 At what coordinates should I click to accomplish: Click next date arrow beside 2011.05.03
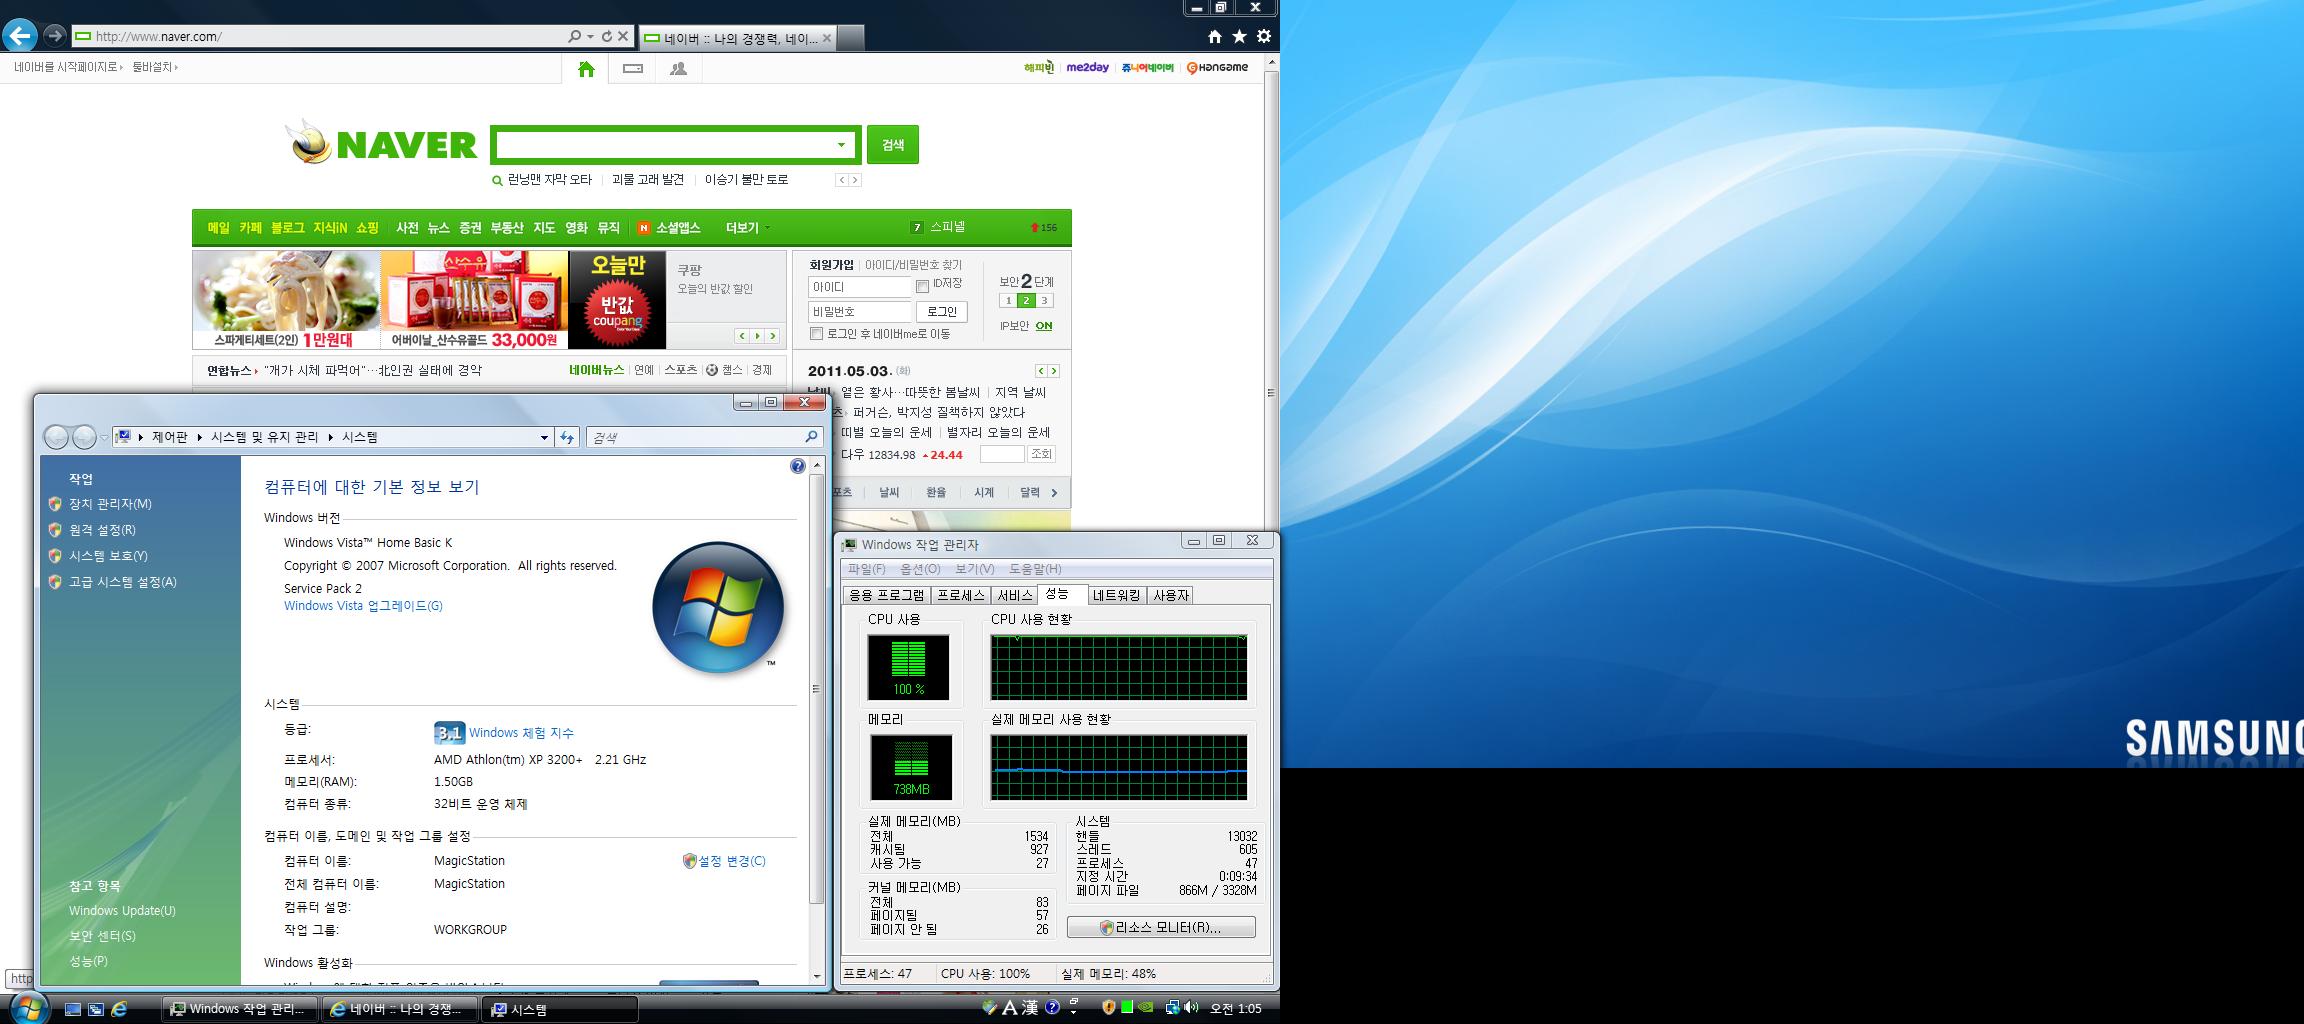[x=1053, y=371]
